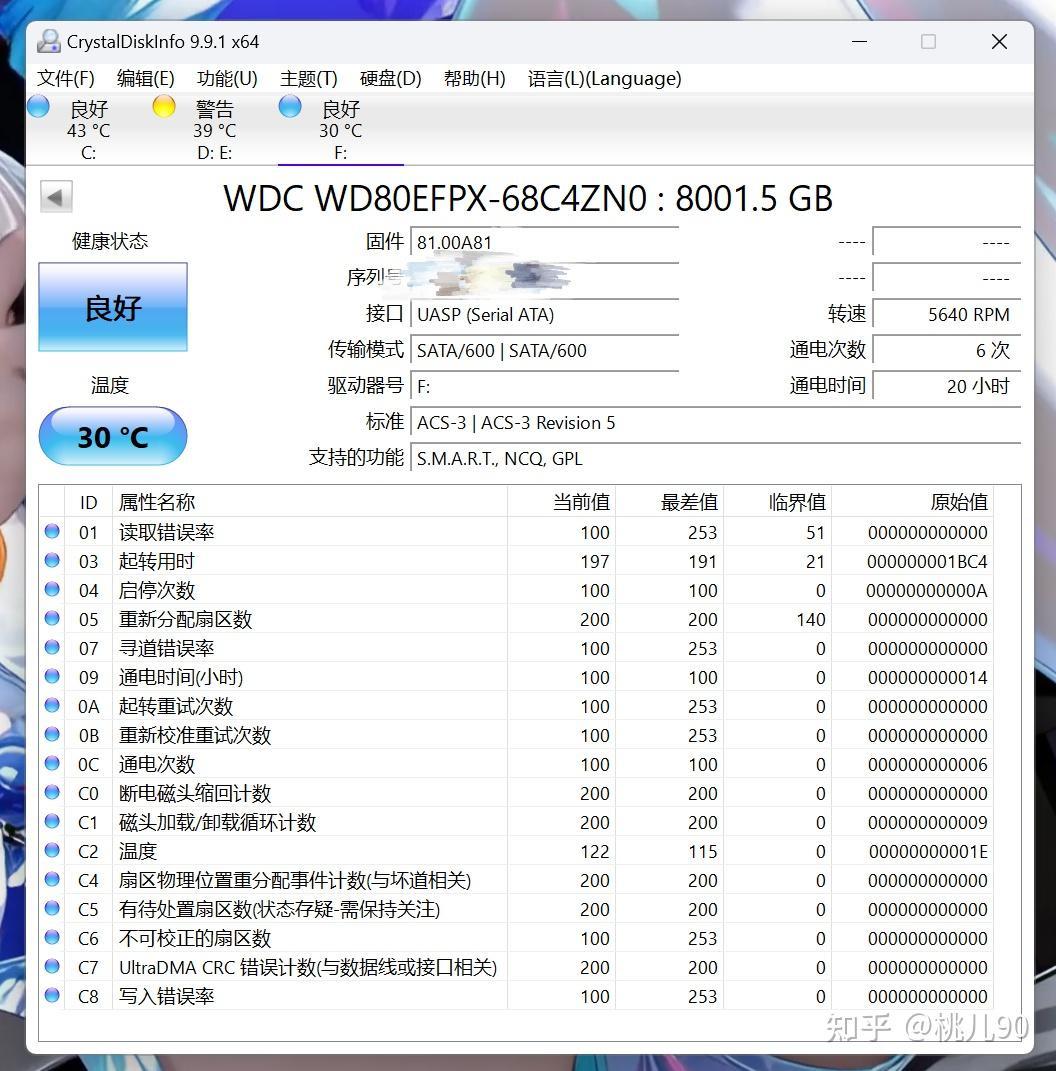Click the 最差值 column header
The image size is (1056, 1071).
pos(669,502)
